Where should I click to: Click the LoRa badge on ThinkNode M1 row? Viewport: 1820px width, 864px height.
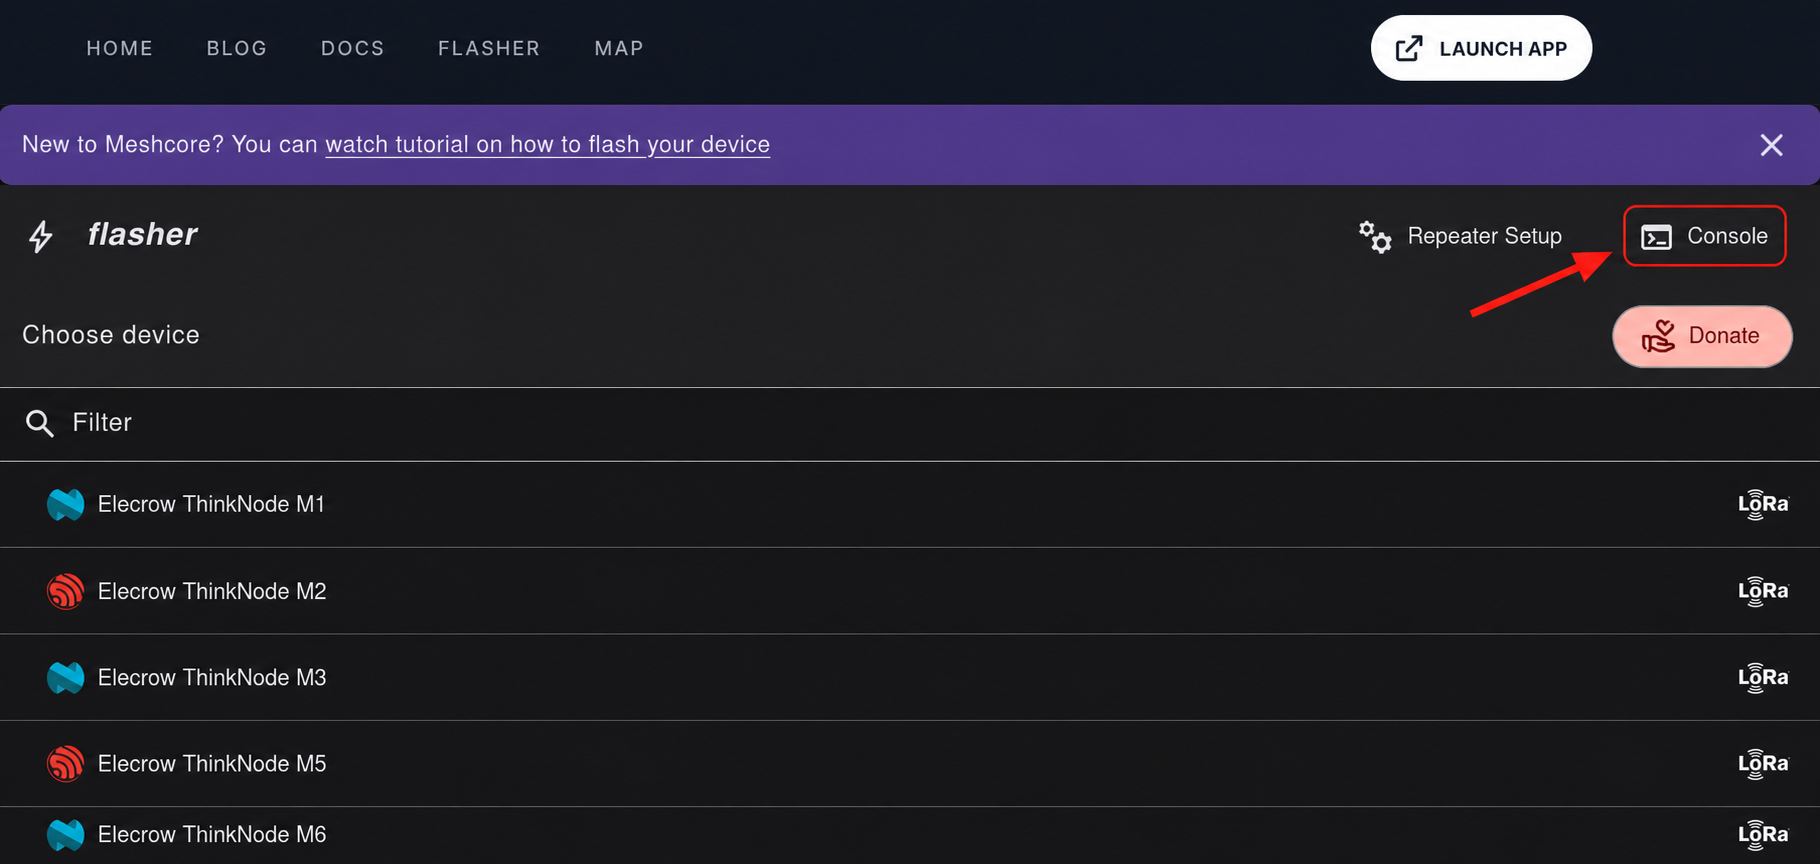pyautogui.click(x=1763, y=505)
